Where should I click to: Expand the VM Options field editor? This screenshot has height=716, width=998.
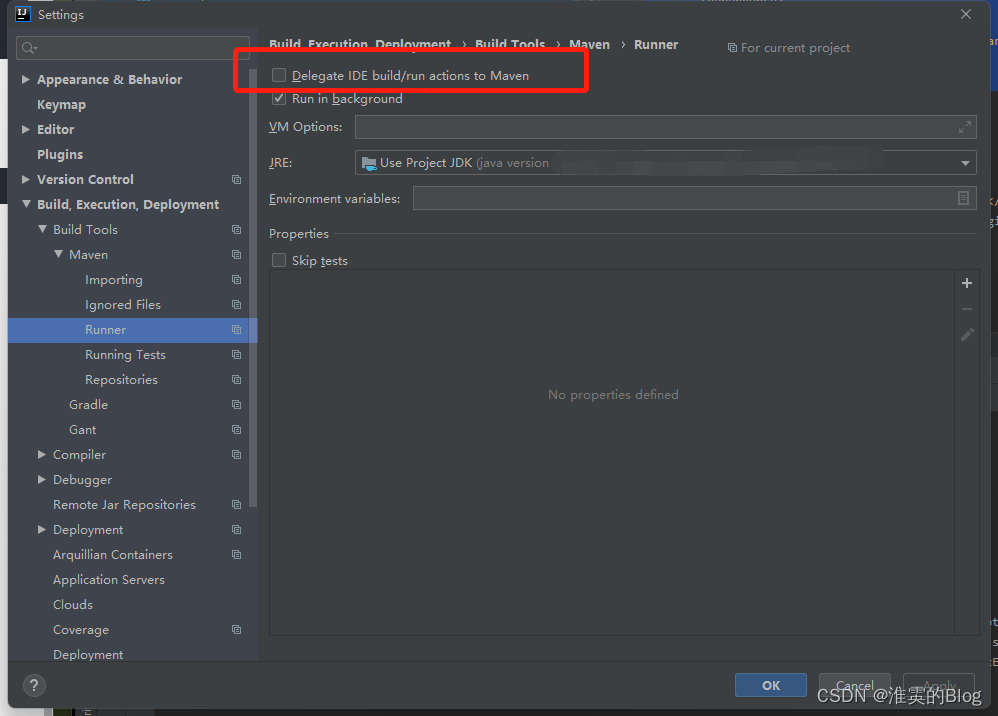964,127
